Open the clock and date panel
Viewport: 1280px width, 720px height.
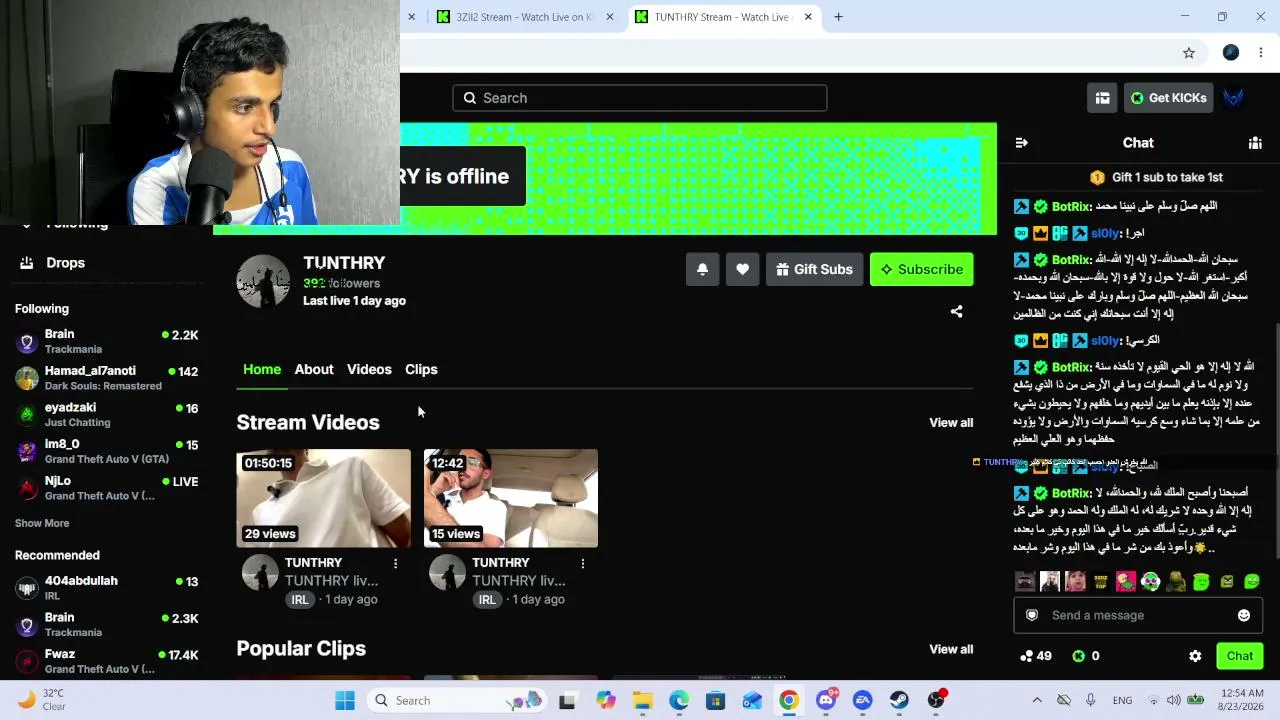[1242, 700]
